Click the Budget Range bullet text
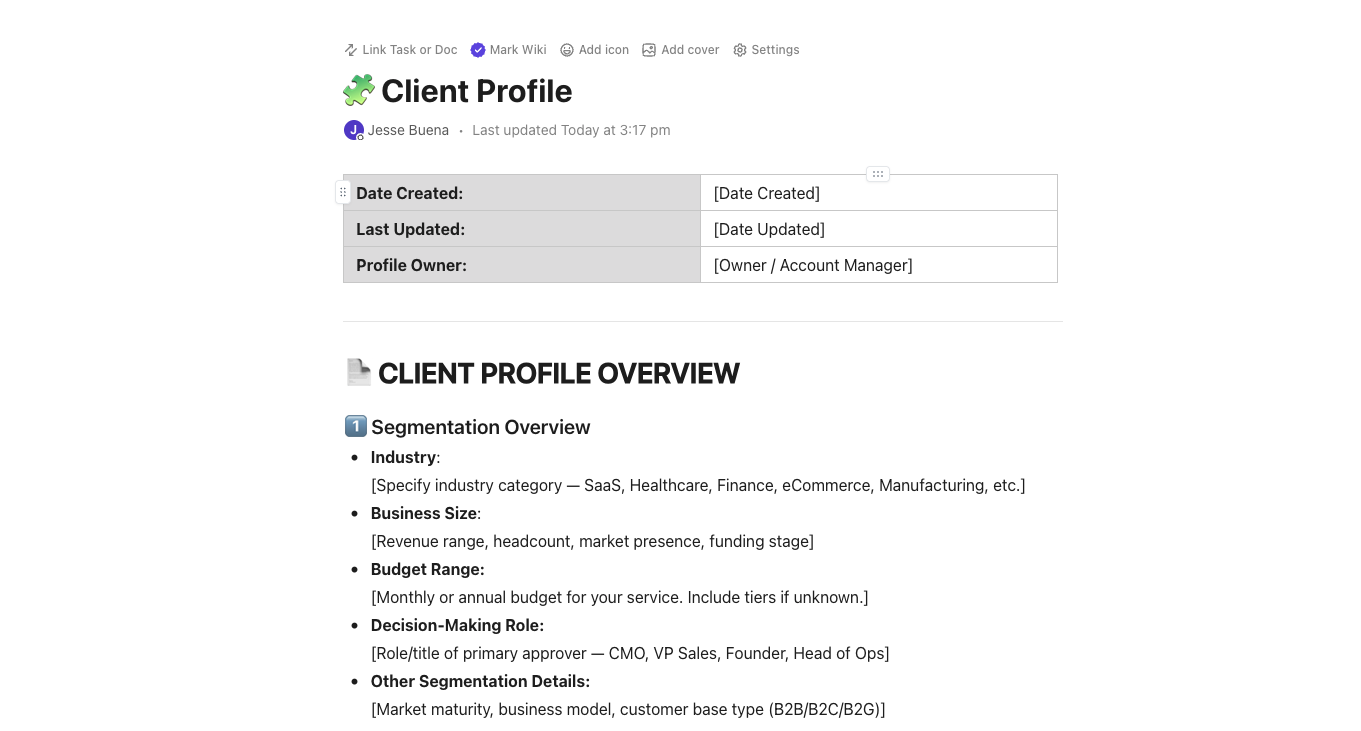Viewport: 1361px width, 731px height. (428, 569)
